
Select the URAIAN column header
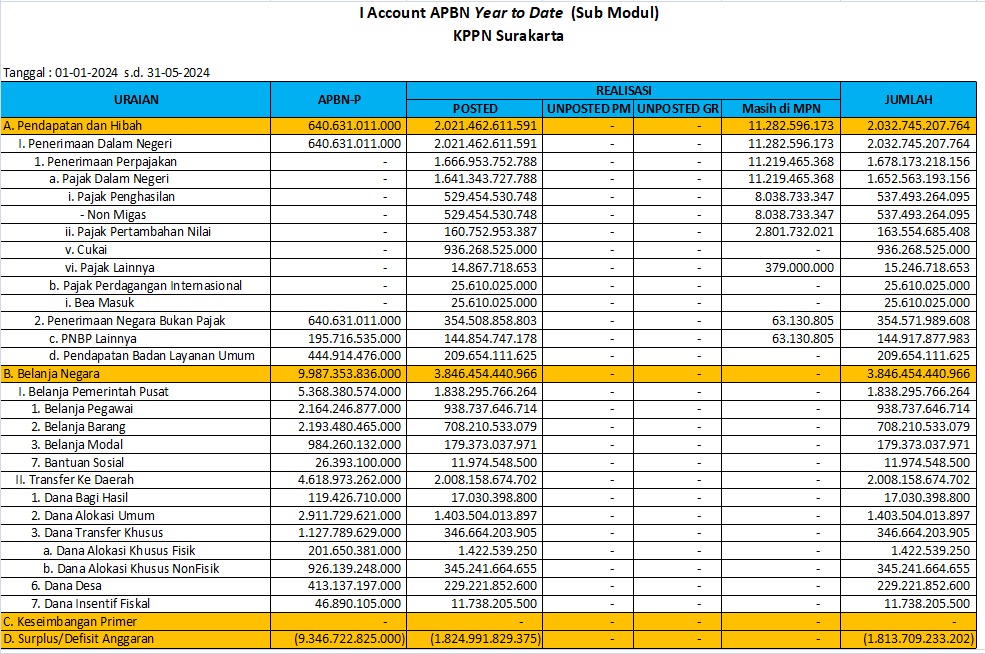click(136, 99)
